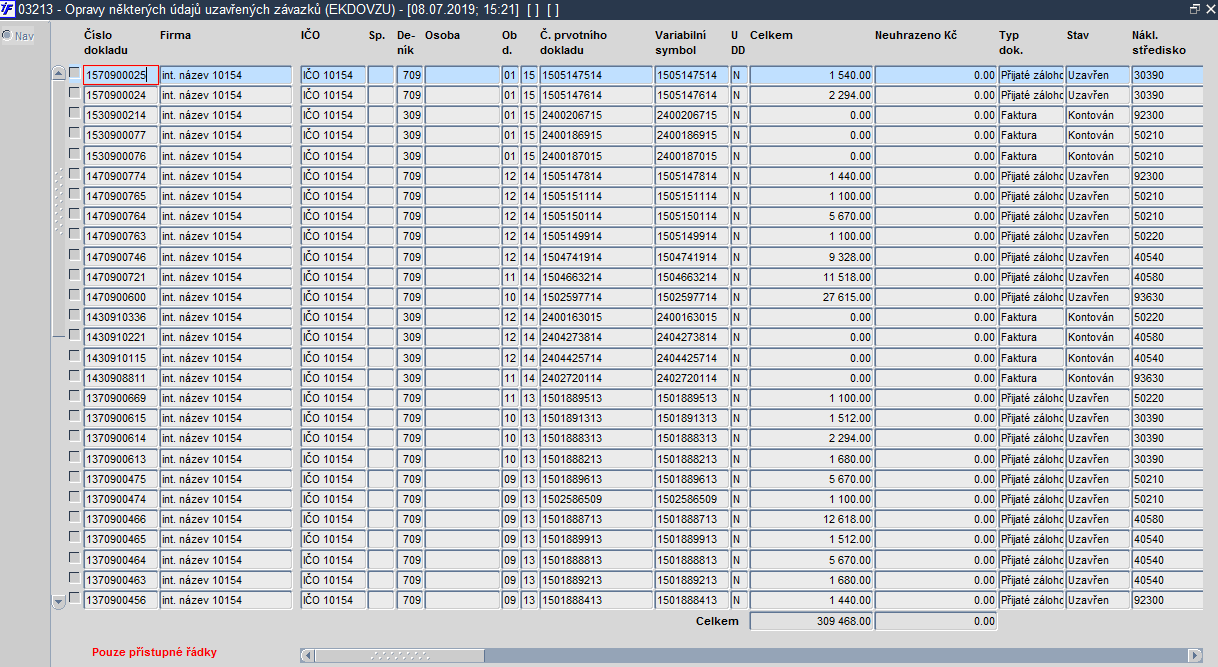The width and height of the screenshot is (1218, 667).
Task: Click the vertical scrollbar up arrow
Action: [58, 74]
